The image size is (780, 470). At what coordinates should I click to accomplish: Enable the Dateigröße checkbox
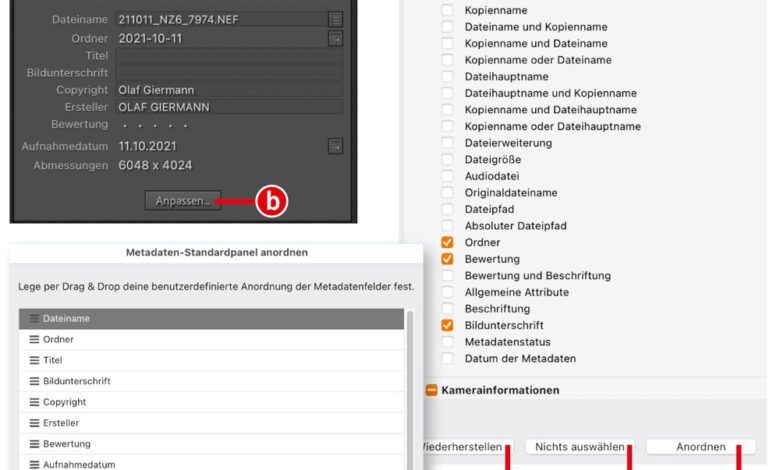coord(447,159)
